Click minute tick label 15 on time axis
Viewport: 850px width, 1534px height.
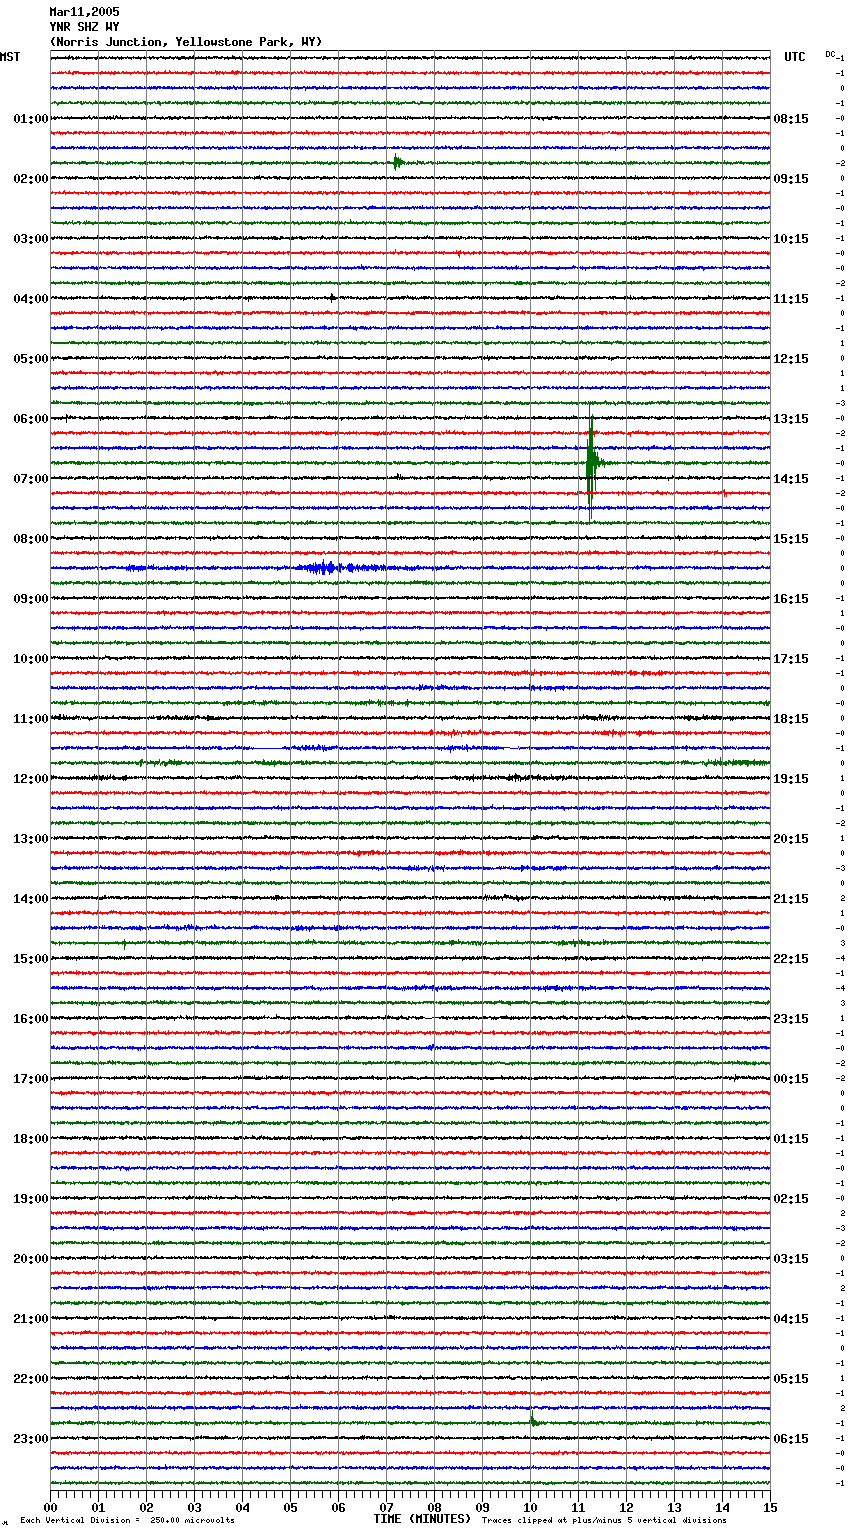point(770,1507)
